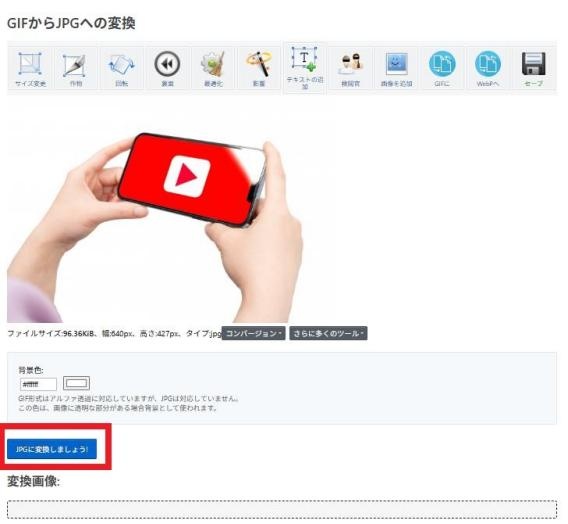Click the note line starting この色は、画像に透明な部分
568x524 pixels.
point(118,408)
